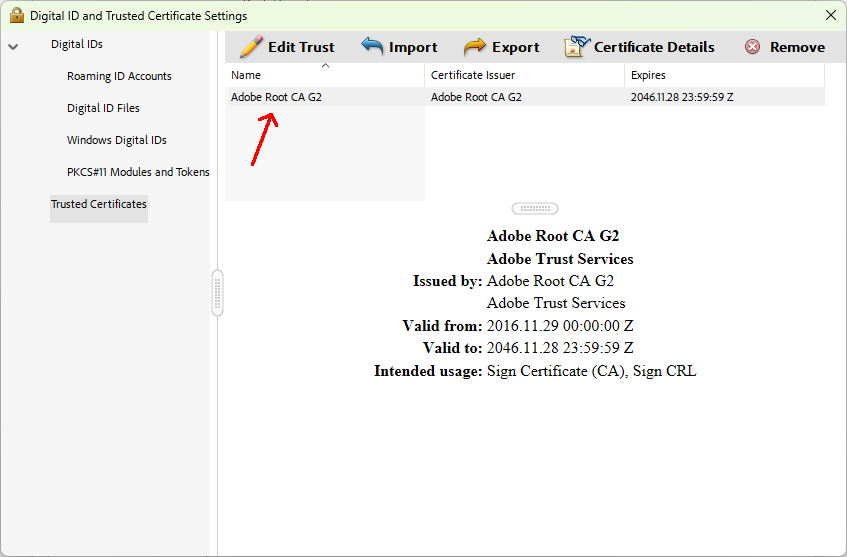
Task: Click the blue Import arrow icon
Action: (372, 47)
